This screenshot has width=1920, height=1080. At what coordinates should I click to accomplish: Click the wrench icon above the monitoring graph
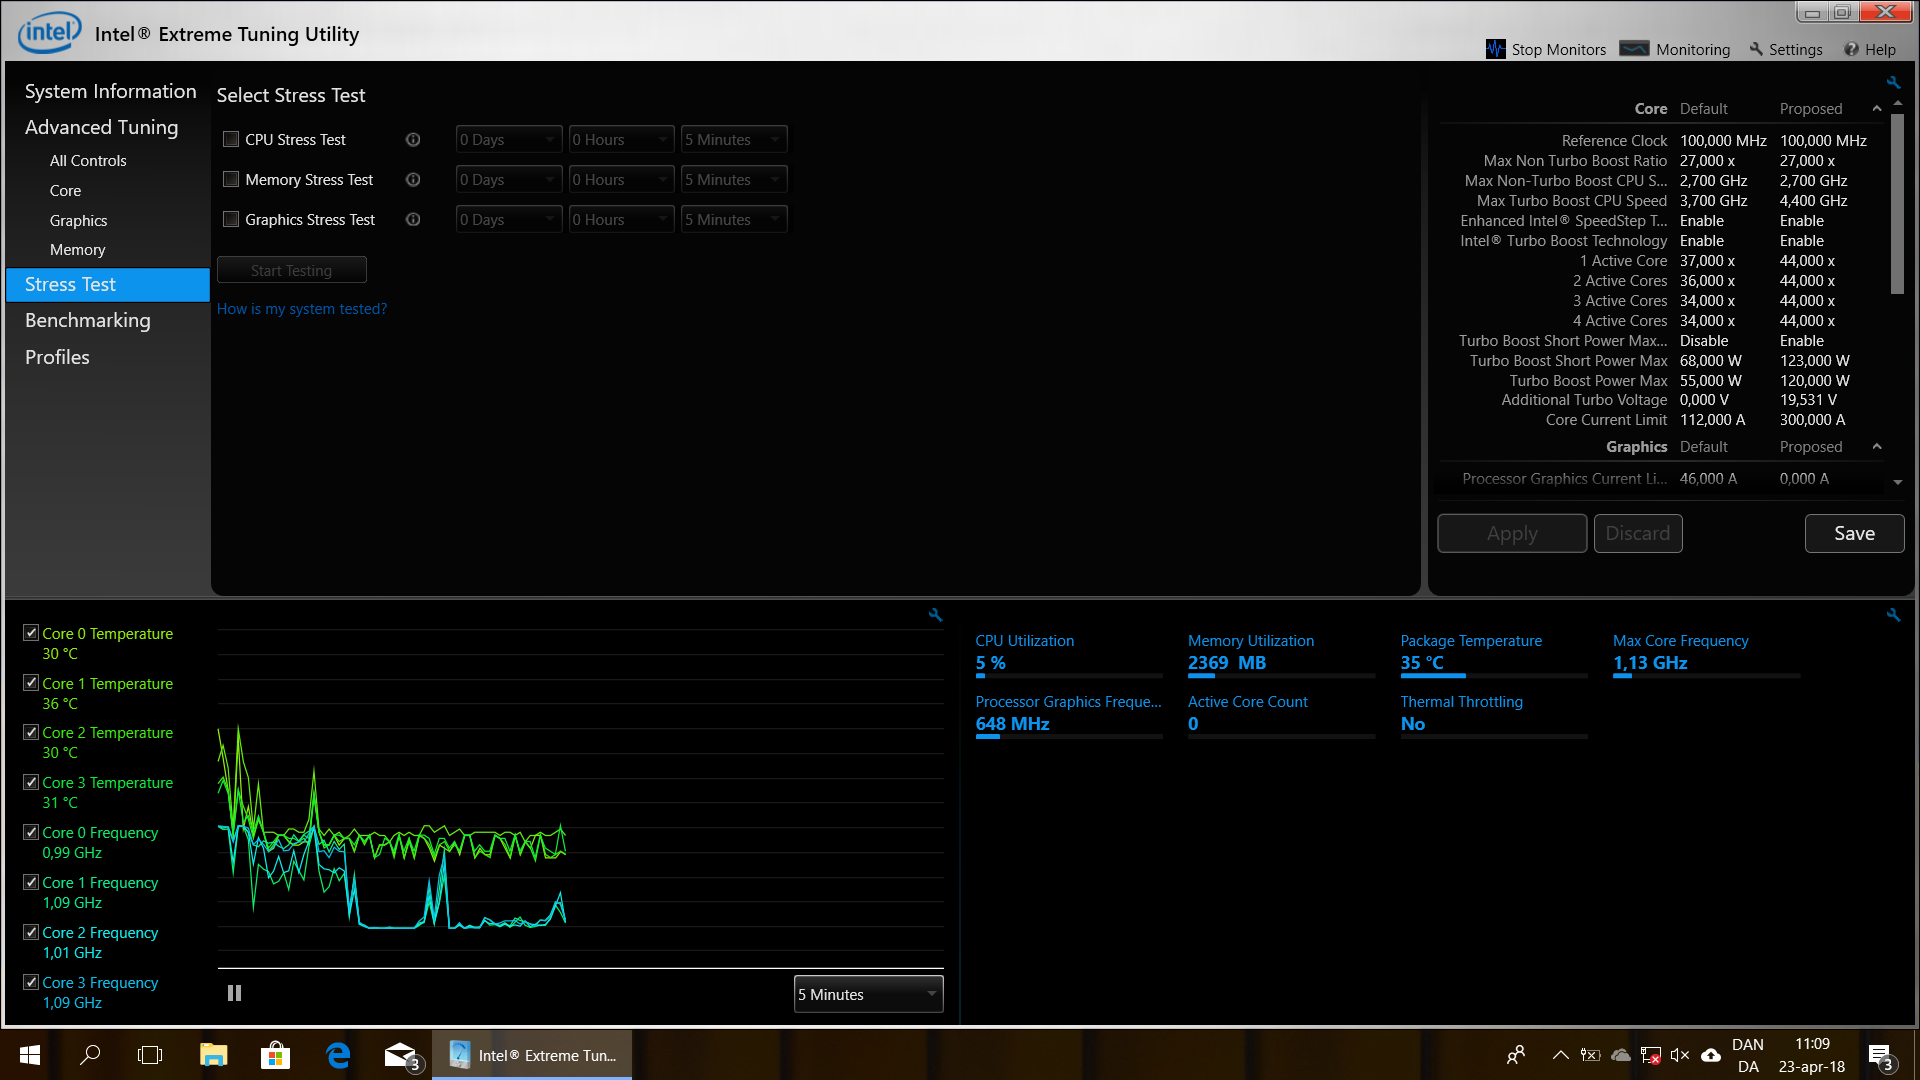[x=935, y=615]
